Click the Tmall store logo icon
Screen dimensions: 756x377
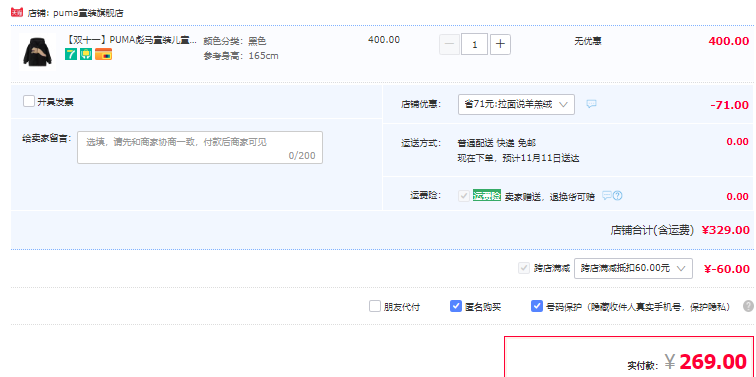point(17,13)
